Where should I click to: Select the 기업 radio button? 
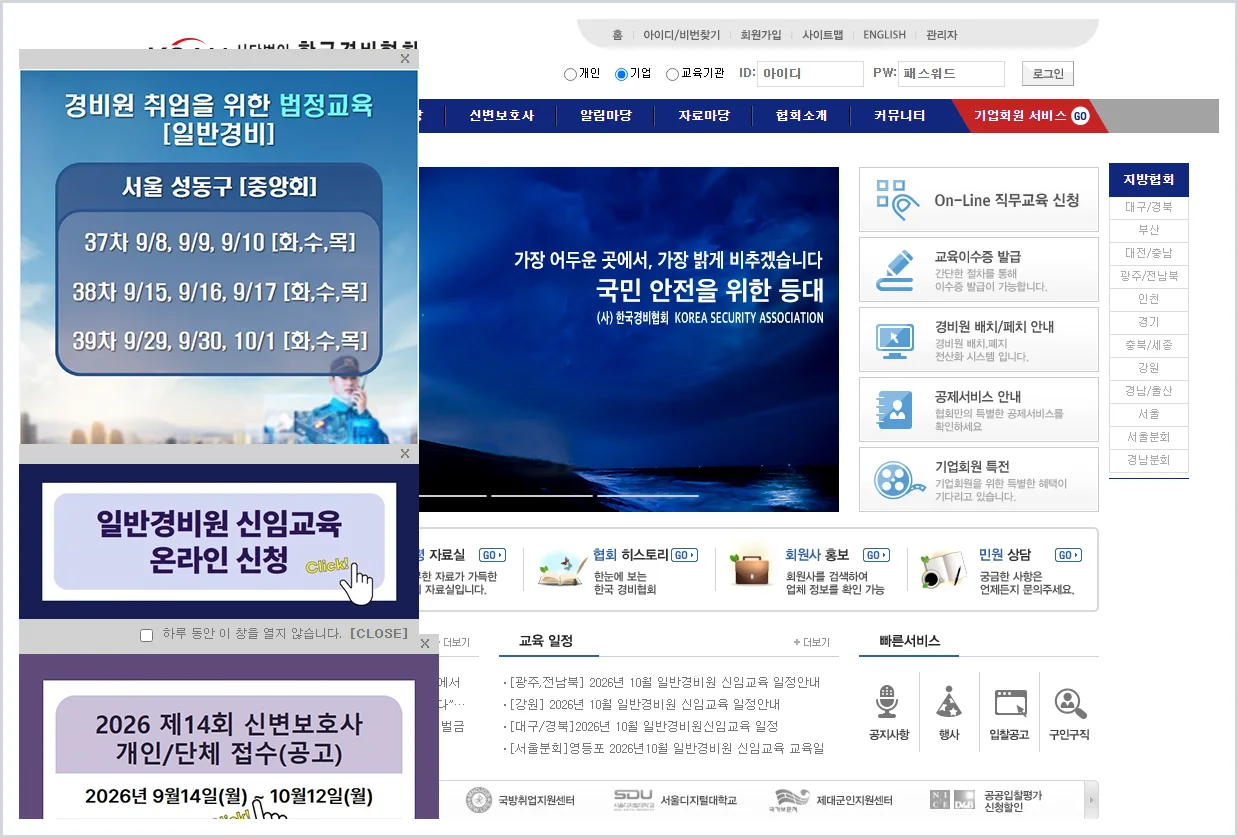pos(621,74)
